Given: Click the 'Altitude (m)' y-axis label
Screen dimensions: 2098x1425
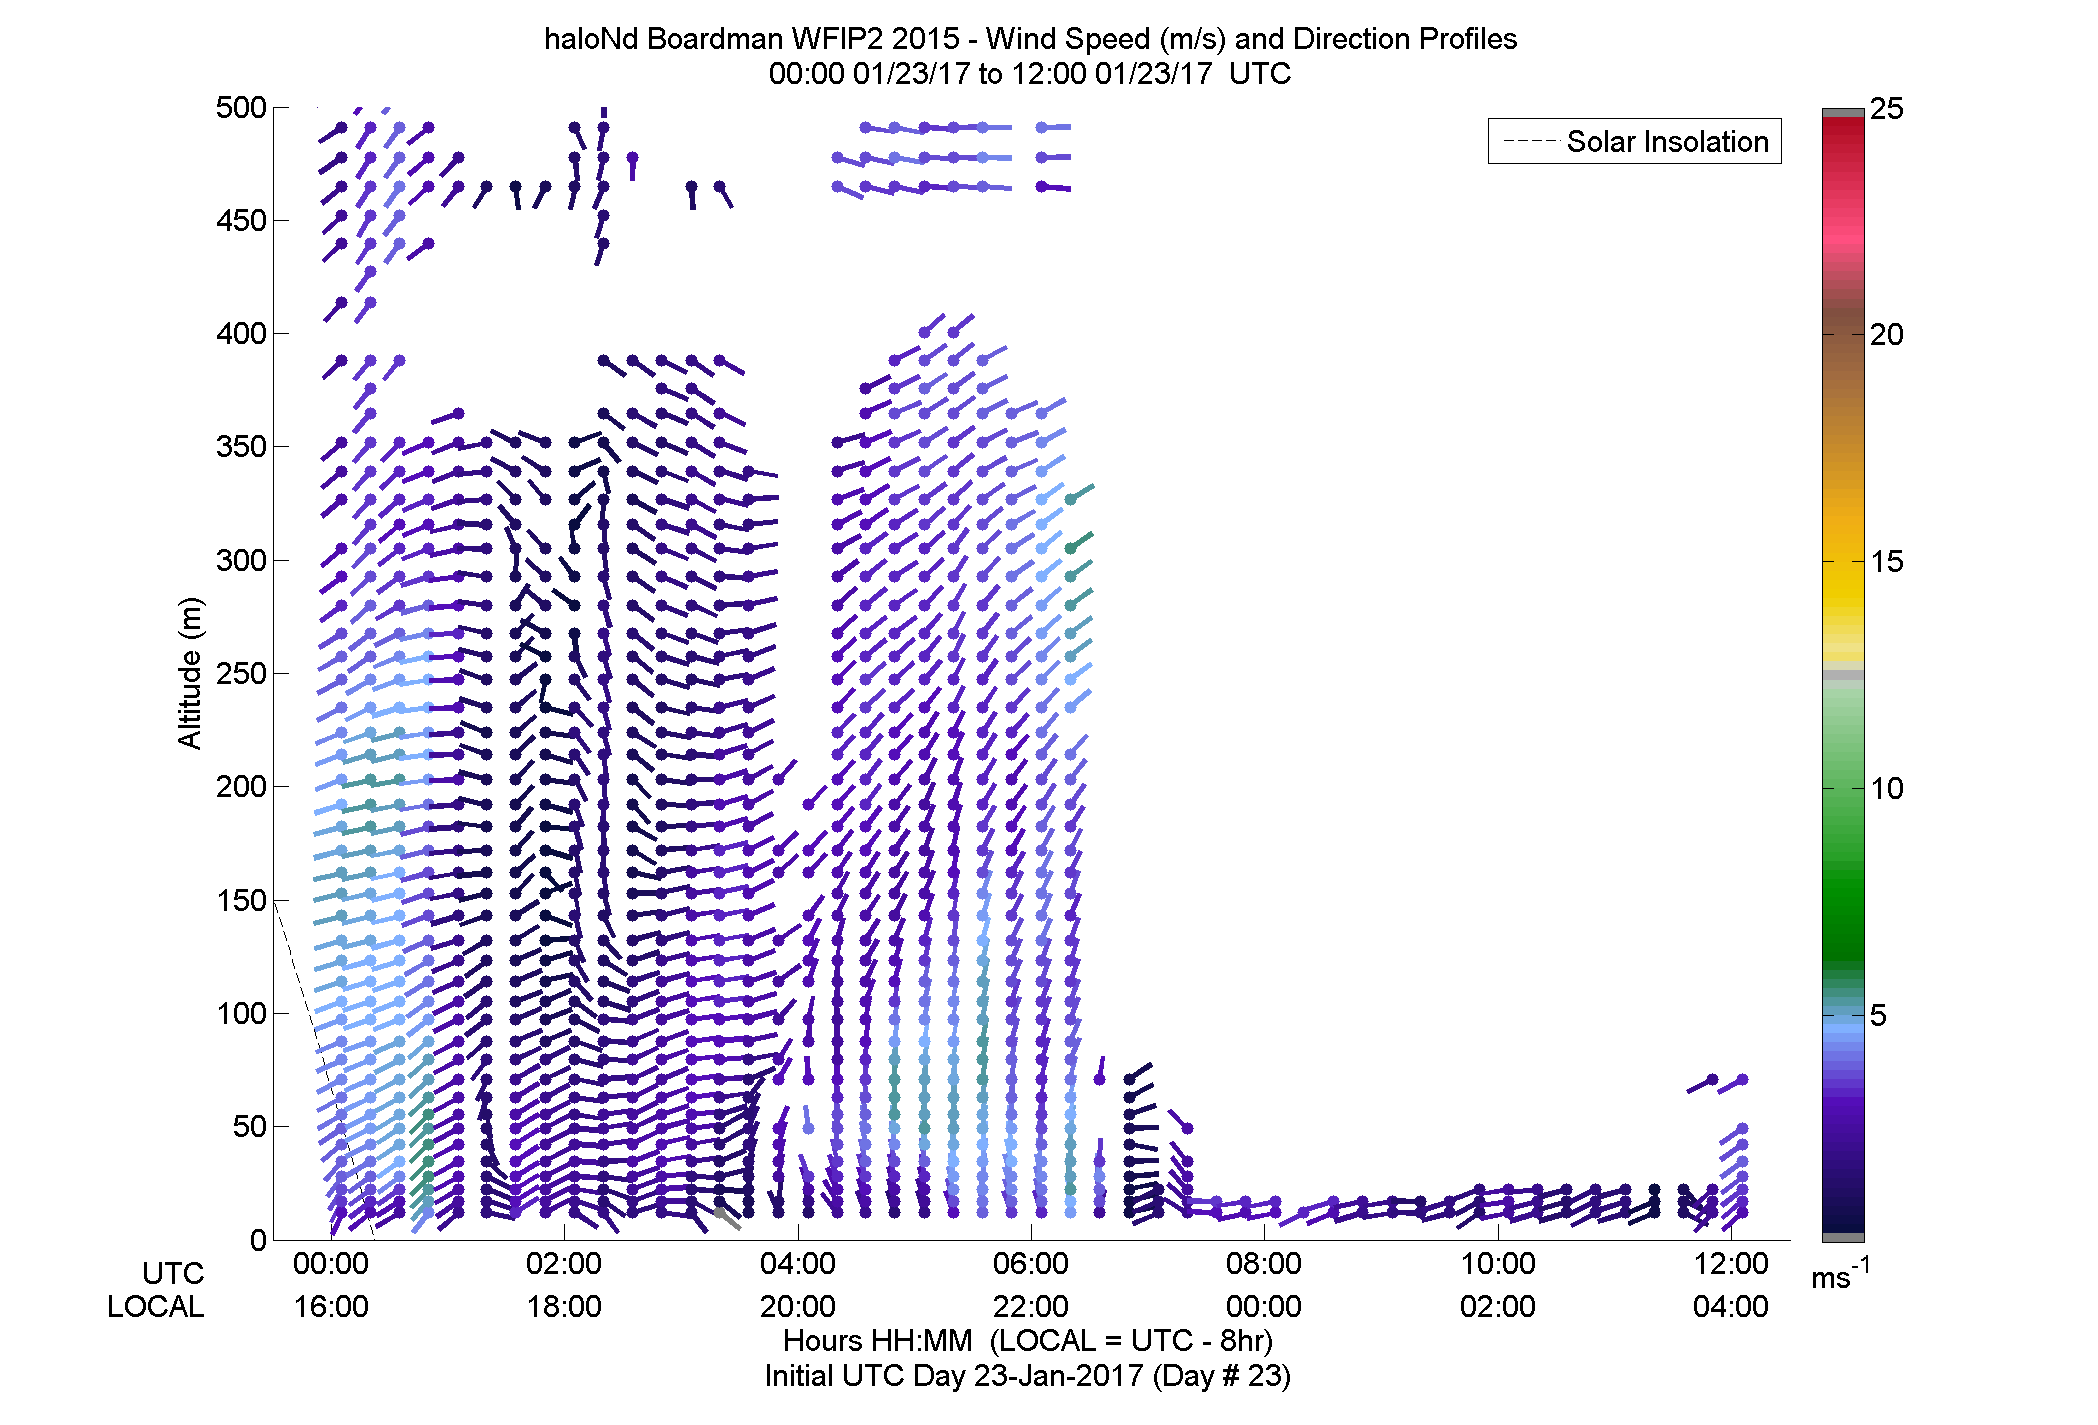Looking at the screenshot, I should (x=190, y=672).
